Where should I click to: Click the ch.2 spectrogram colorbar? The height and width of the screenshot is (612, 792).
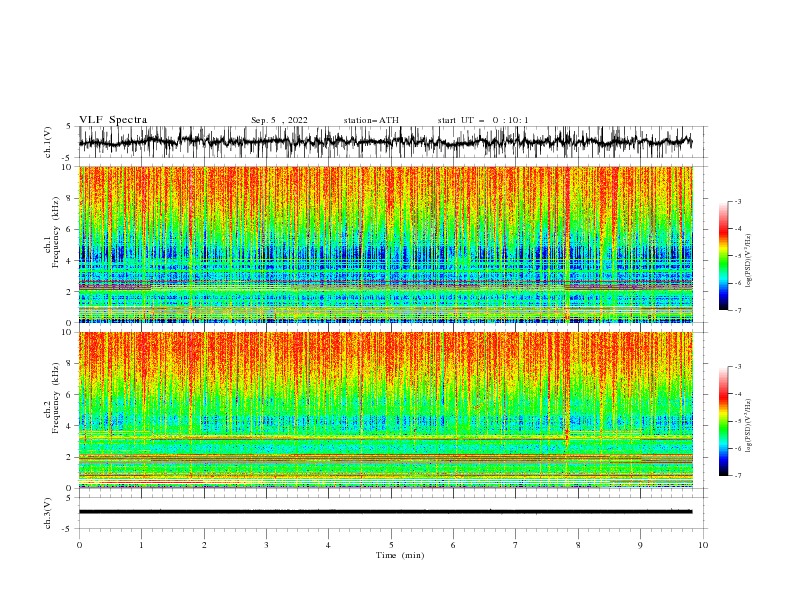point(723,421)
